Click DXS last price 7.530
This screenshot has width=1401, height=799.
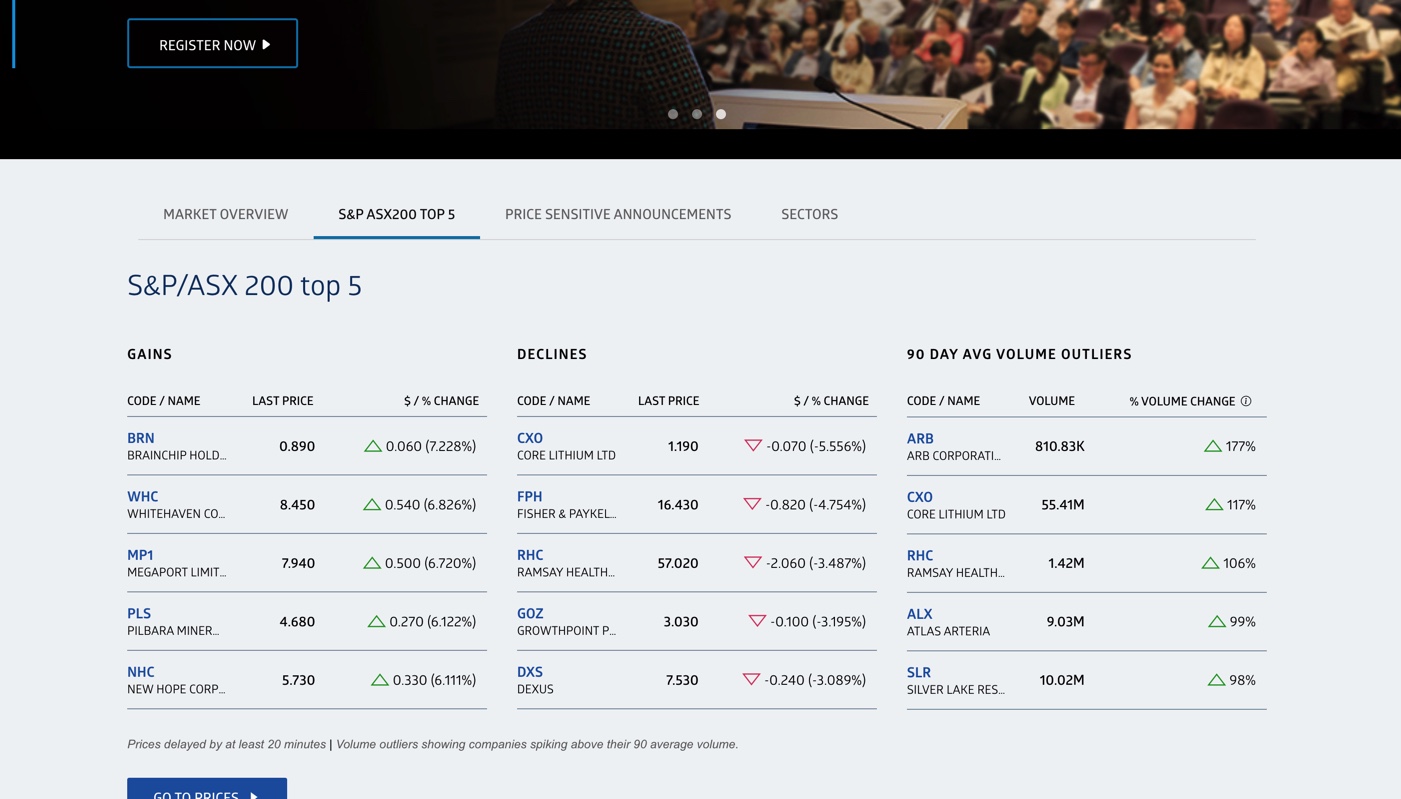click(682, 680)
